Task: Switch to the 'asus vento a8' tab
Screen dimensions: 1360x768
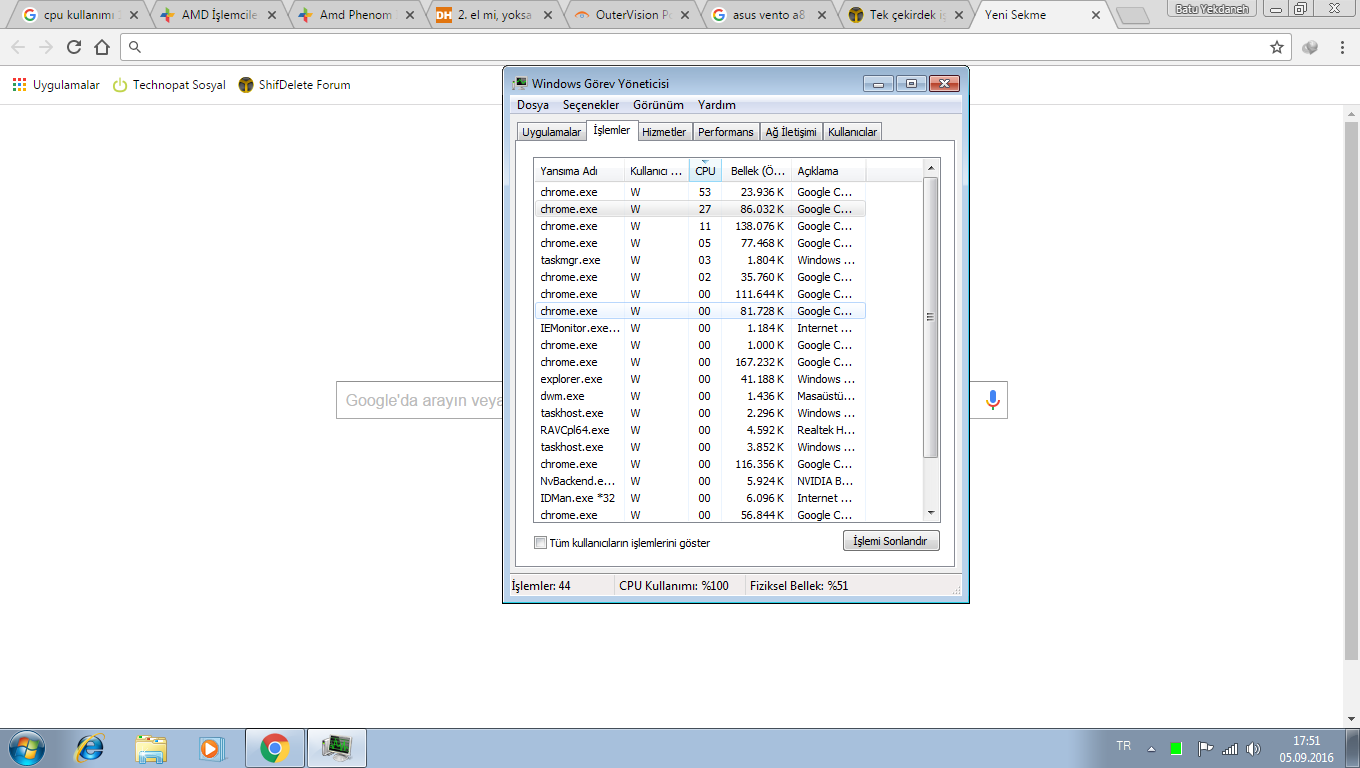Action: pos(771,16)
